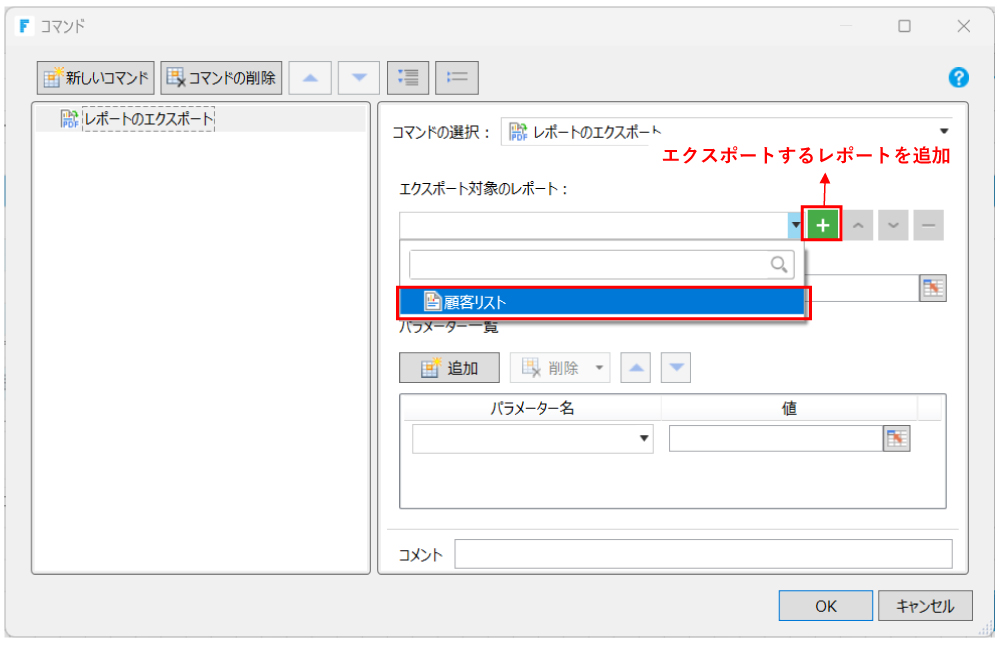Move report up in export list
The height and width of the screenshot is (645, 1000).
pyautogui.click(x=859, y=226)
